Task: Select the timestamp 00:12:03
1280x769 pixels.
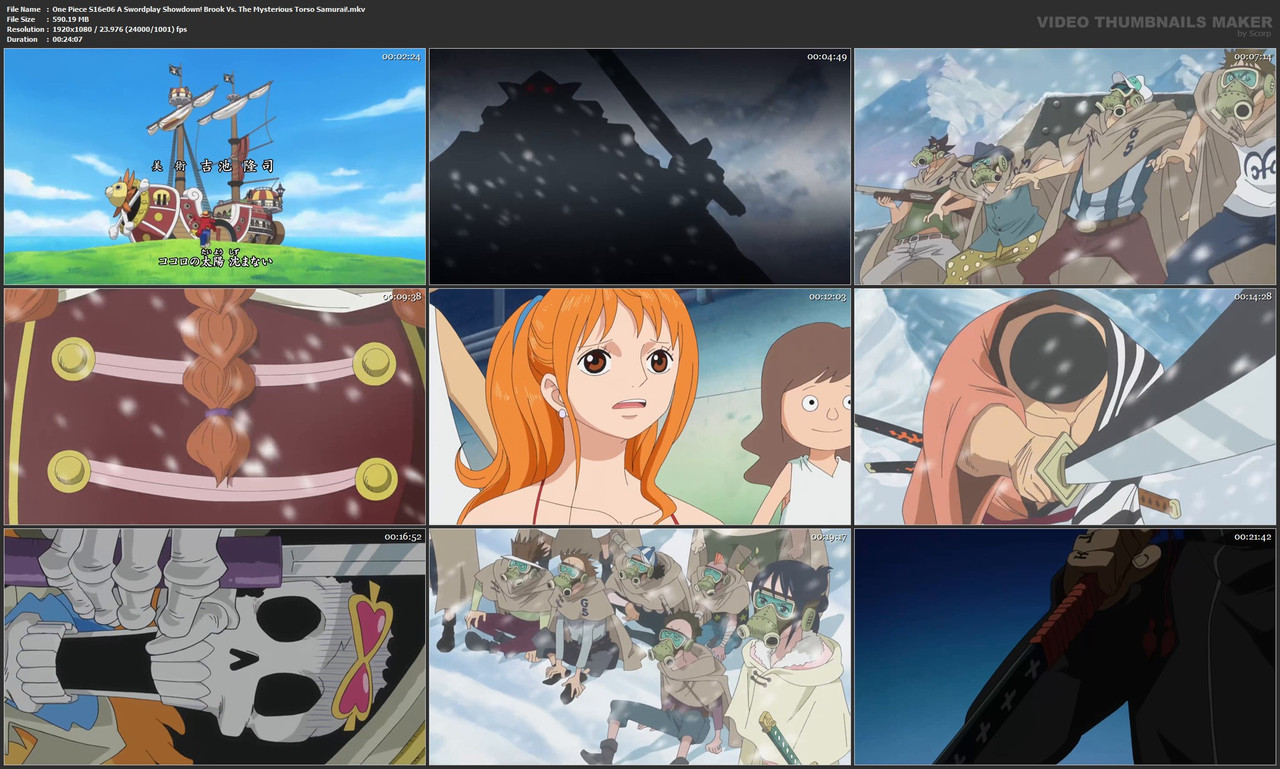Action: click(827, 297)
